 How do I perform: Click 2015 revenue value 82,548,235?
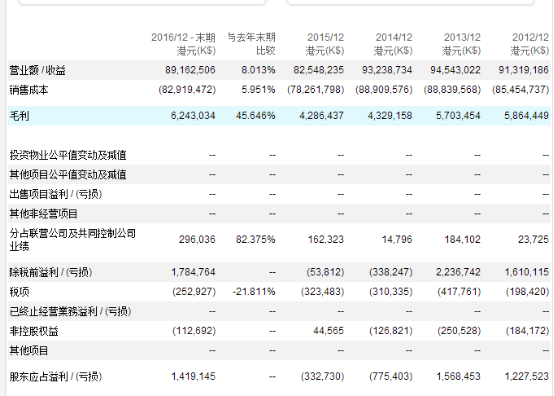(319, 70)
